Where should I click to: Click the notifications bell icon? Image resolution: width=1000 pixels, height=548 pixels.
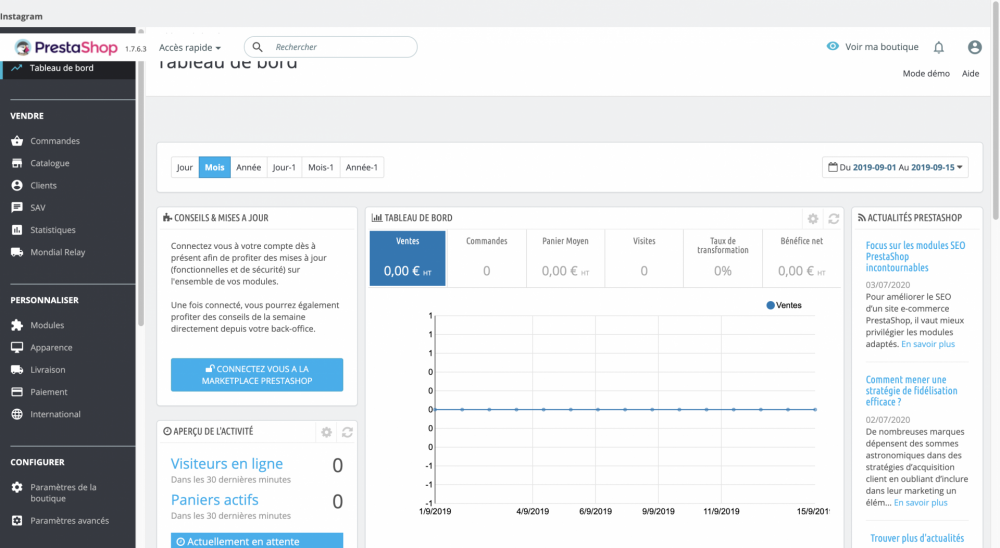pos(938,47)
